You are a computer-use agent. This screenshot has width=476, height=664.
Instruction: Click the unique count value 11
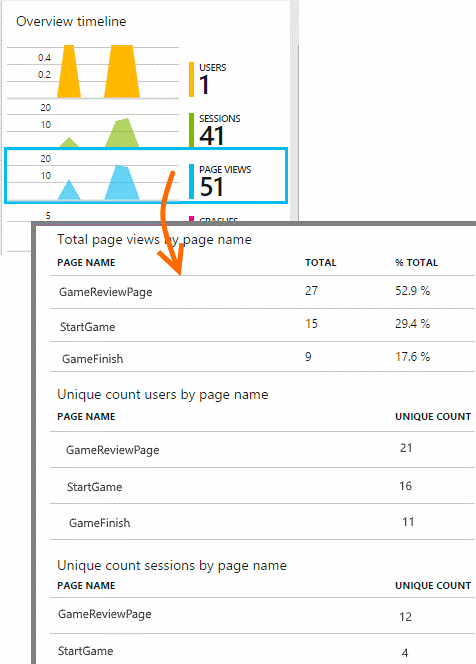[408, 522]
